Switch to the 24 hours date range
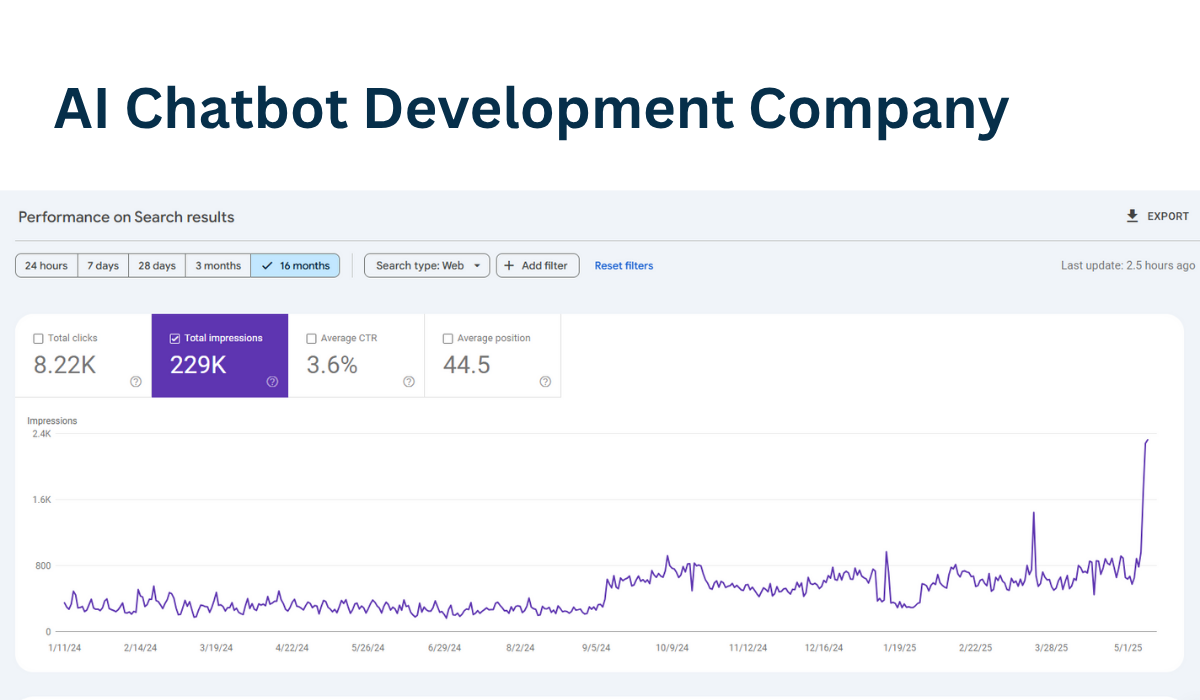Screen dimensions: 1200x700 coord(46,265)
